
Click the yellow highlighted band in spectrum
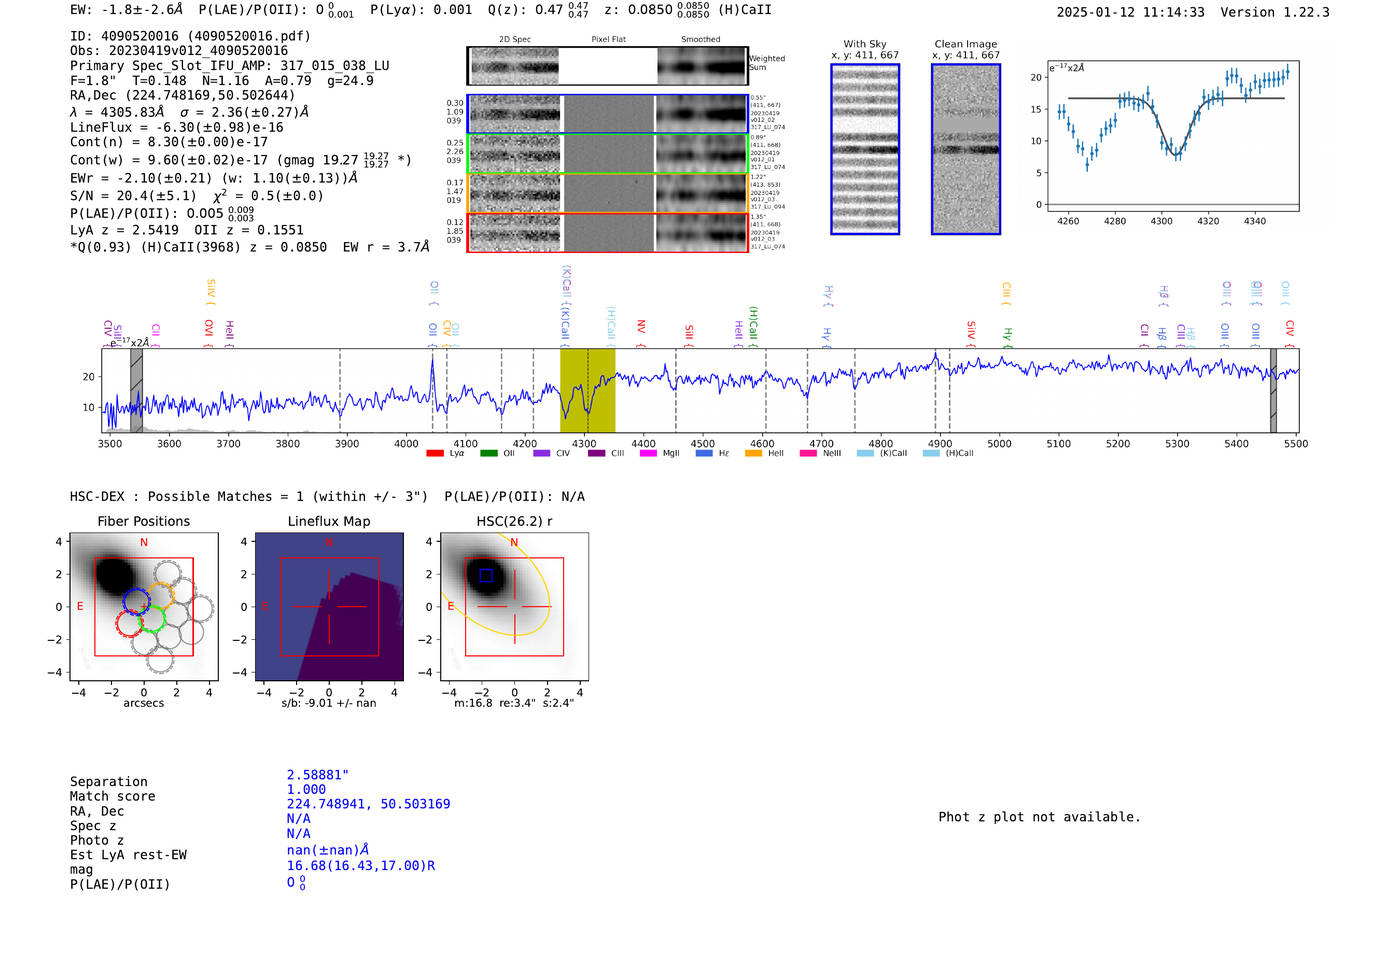[x=587, y=390]
